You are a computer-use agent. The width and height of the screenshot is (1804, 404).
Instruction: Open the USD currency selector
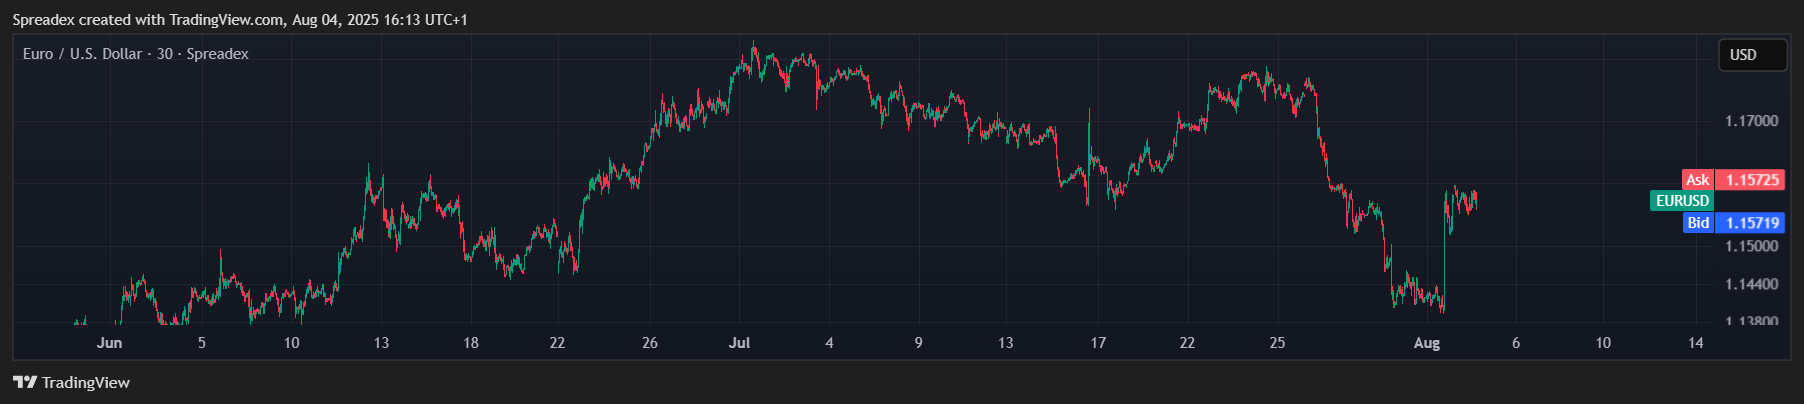[x=1752, y=55]
